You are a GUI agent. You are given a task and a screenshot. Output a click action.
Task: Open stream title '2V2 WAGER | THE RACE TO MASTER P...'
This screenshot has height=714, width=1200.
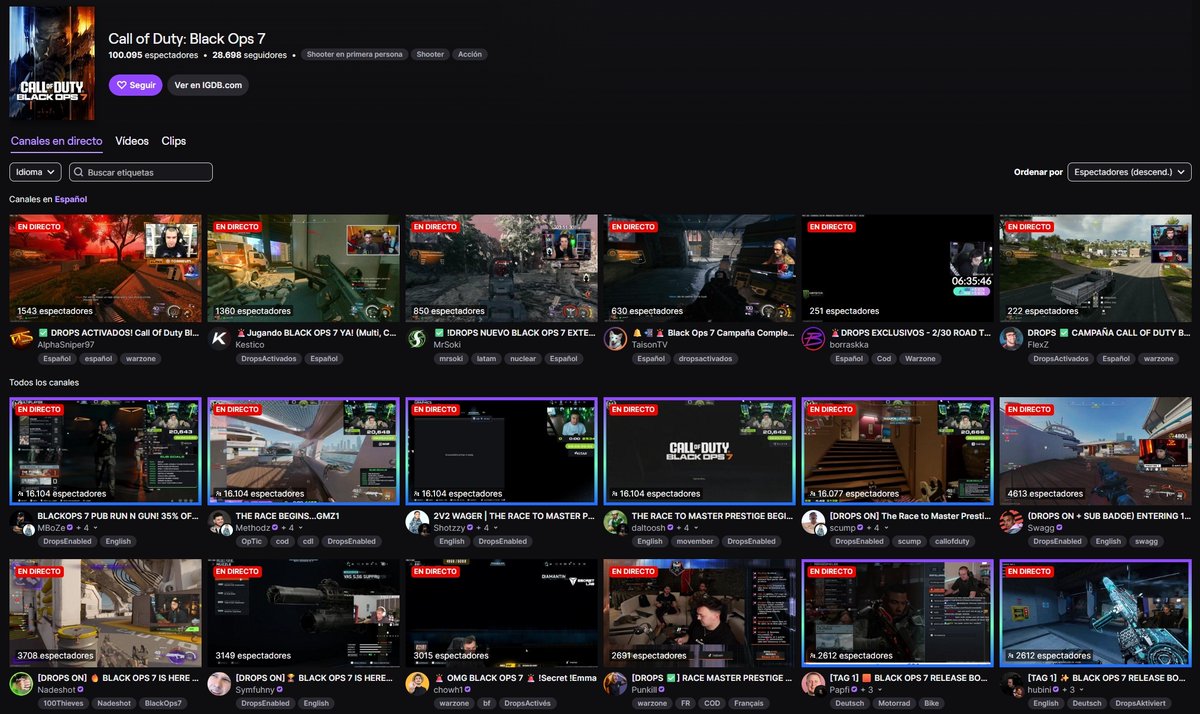tap(515, 516)
